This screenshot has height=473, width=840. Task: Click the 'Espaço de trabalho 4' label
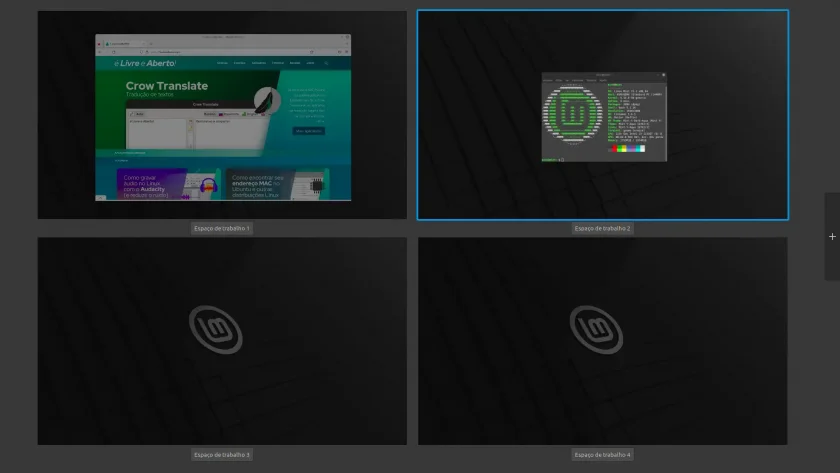click(x=602, y=455)
